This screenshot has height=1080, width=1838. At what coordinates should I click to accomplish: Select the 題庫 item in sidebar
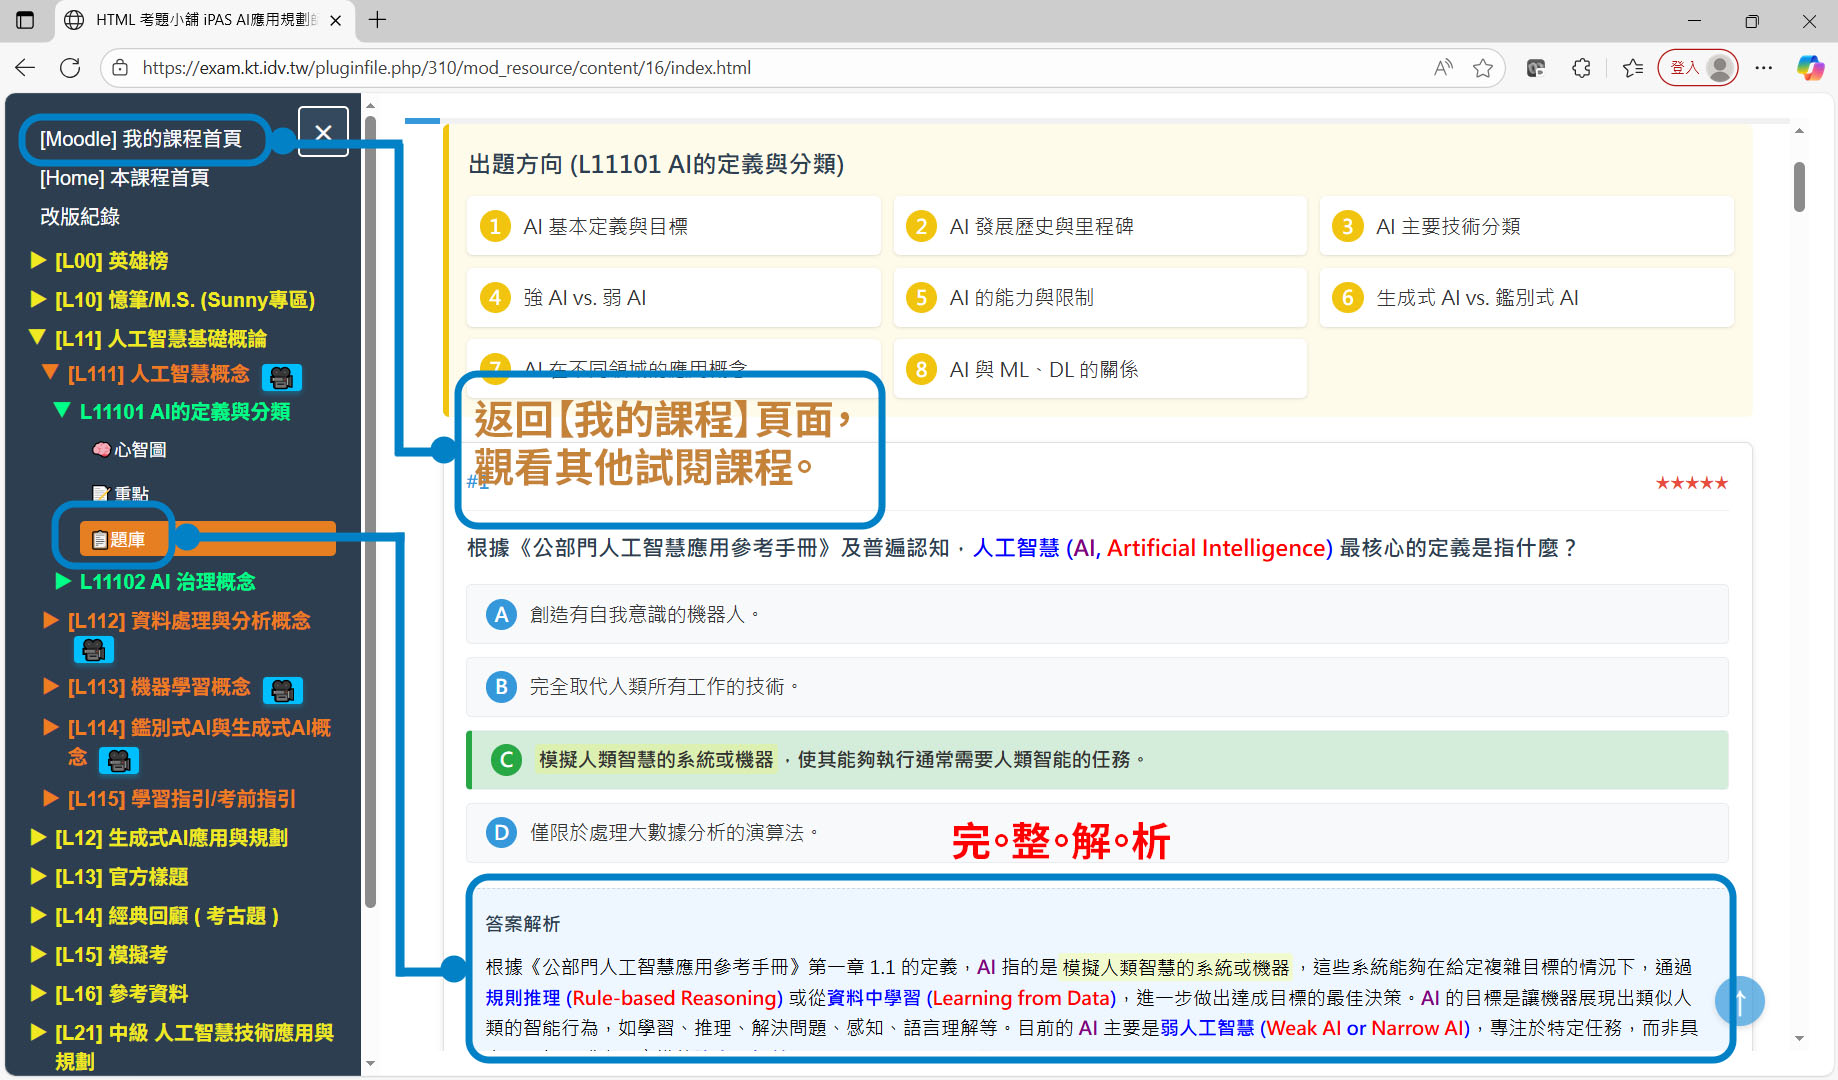tap(120, 540)
